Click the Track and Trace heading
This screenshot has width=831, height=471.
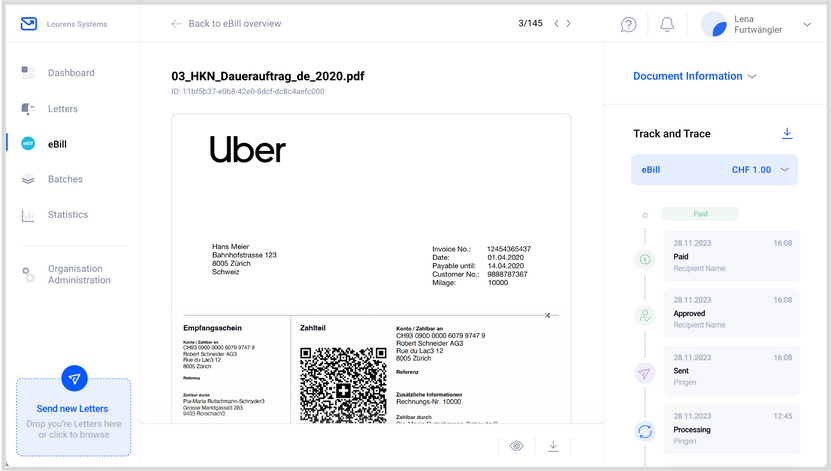pyautogui.click(x=671, y=134)
